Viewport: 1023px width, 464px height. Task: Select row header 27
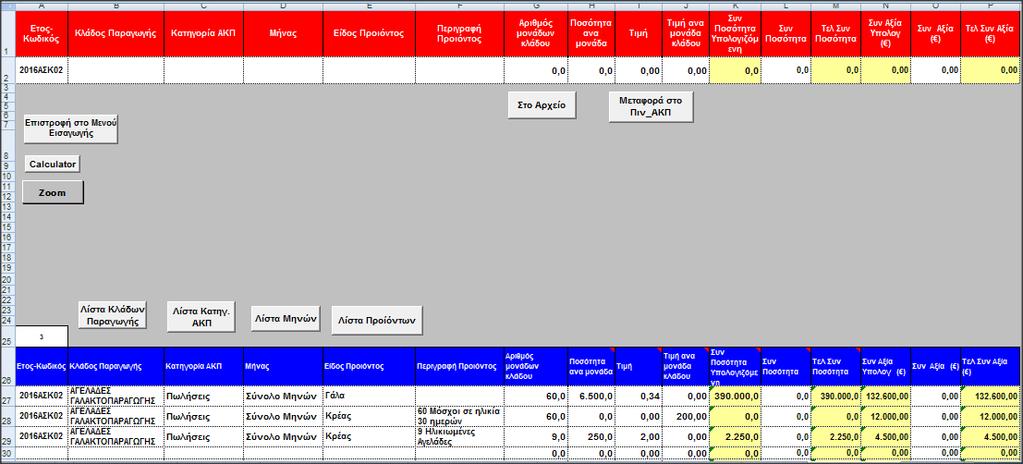coord(8,395)
